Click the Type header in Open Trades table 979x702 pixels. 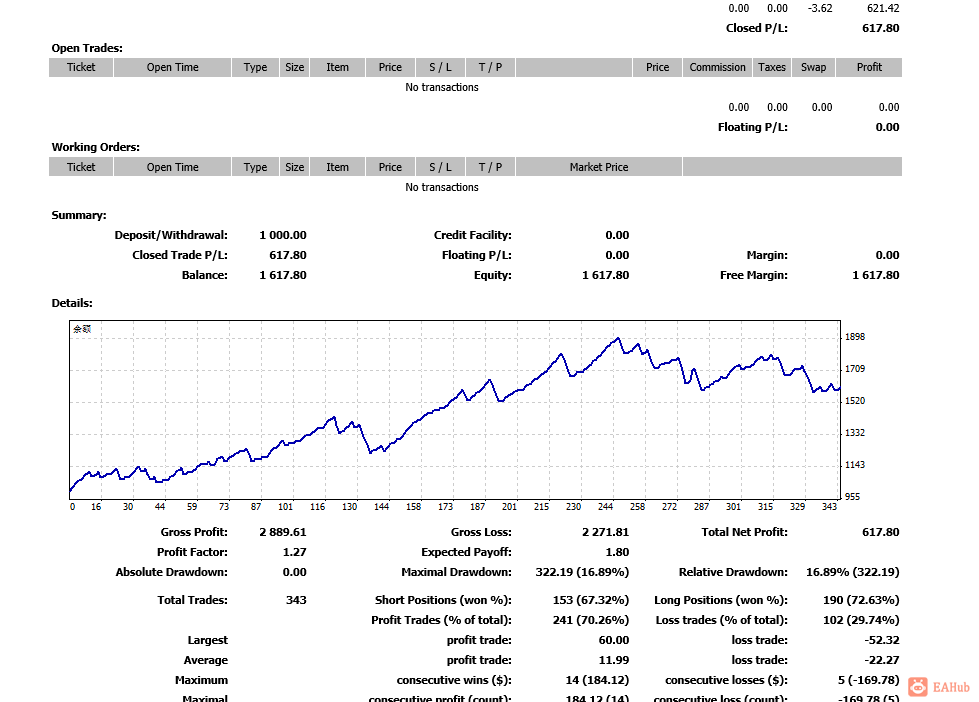255,67
